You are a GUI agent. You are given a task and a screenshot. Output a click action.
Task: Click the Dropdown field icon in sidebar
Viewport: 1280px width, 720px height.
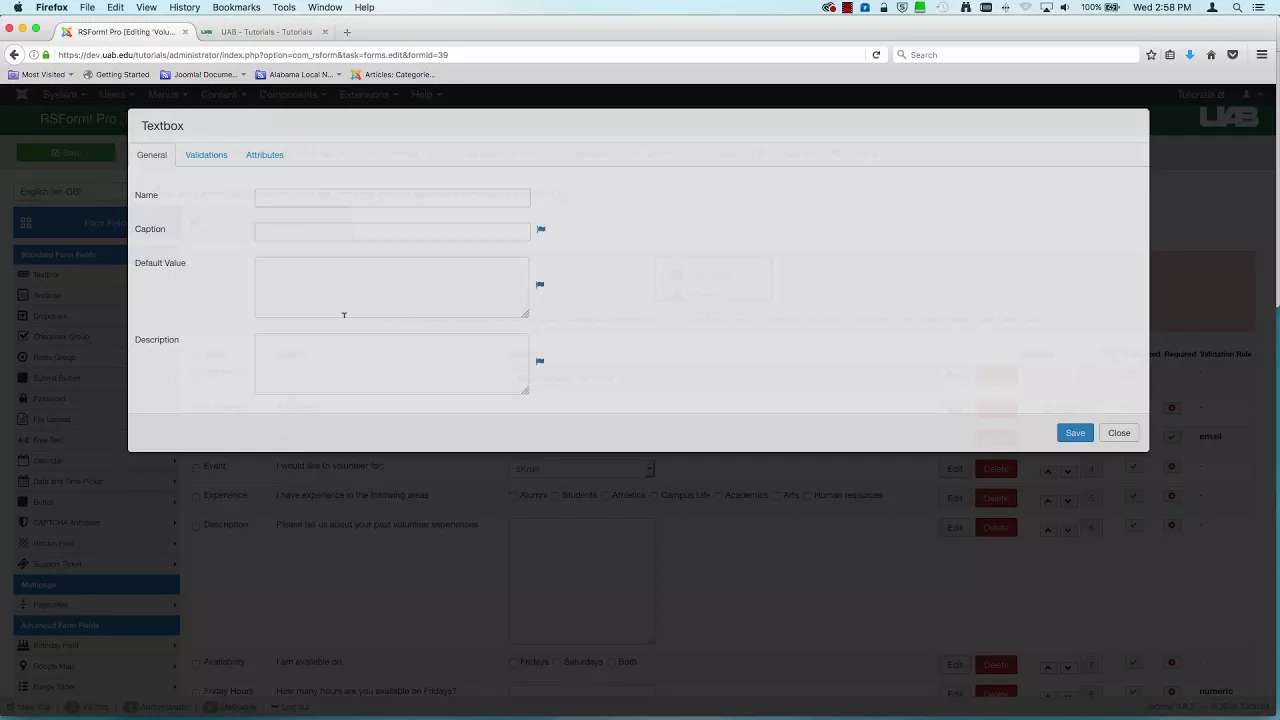click(23, 316)
